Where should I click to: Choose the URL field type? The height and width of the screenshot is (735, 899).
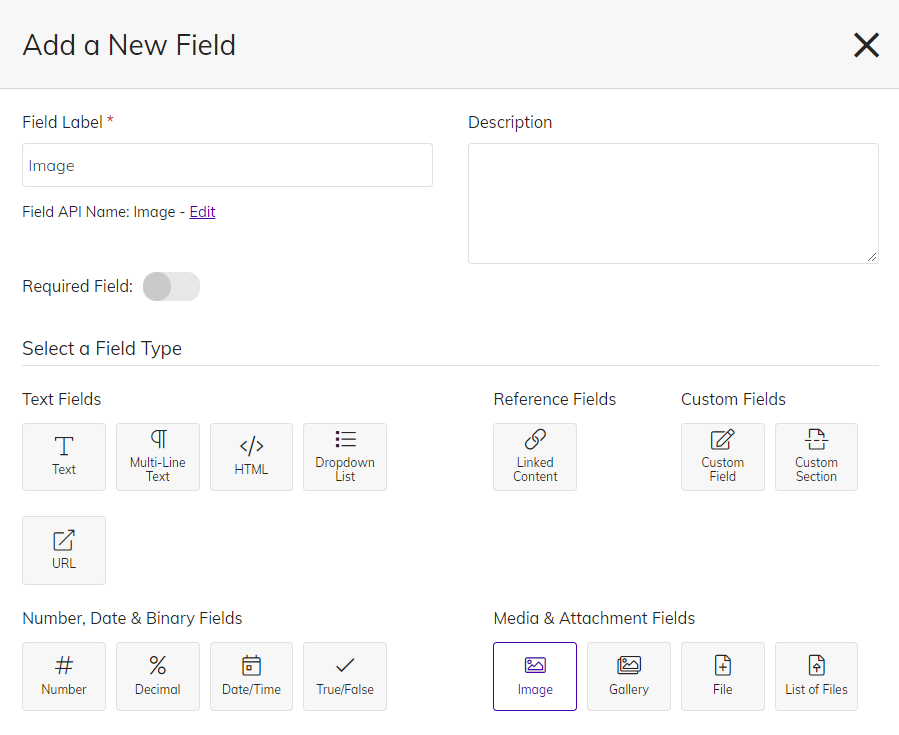pos(64,550)
